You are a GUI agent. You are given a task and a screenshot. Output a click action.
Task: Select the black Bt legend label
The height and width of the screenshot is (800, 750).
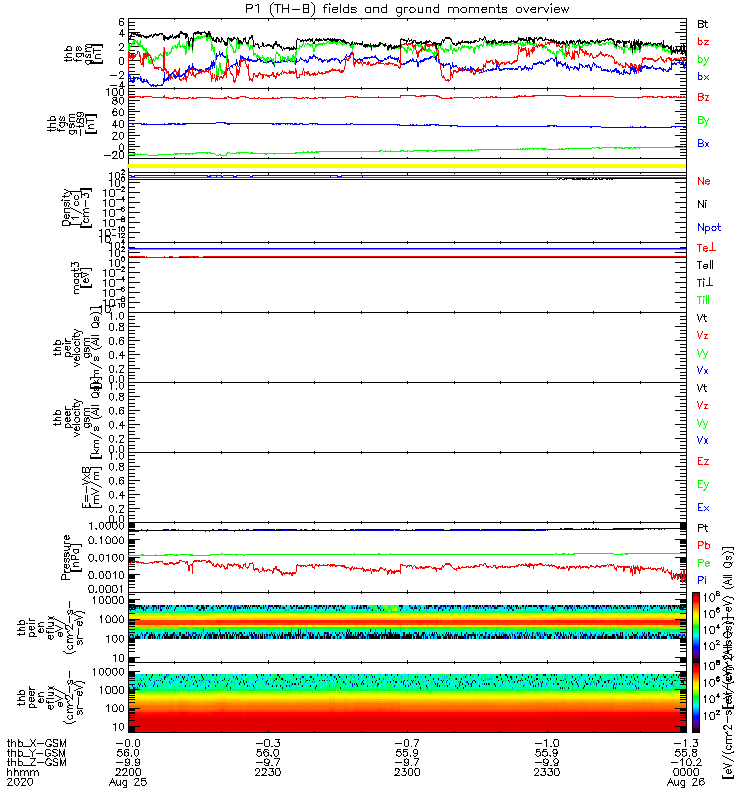pyautogui.click(x=702, y=24)
